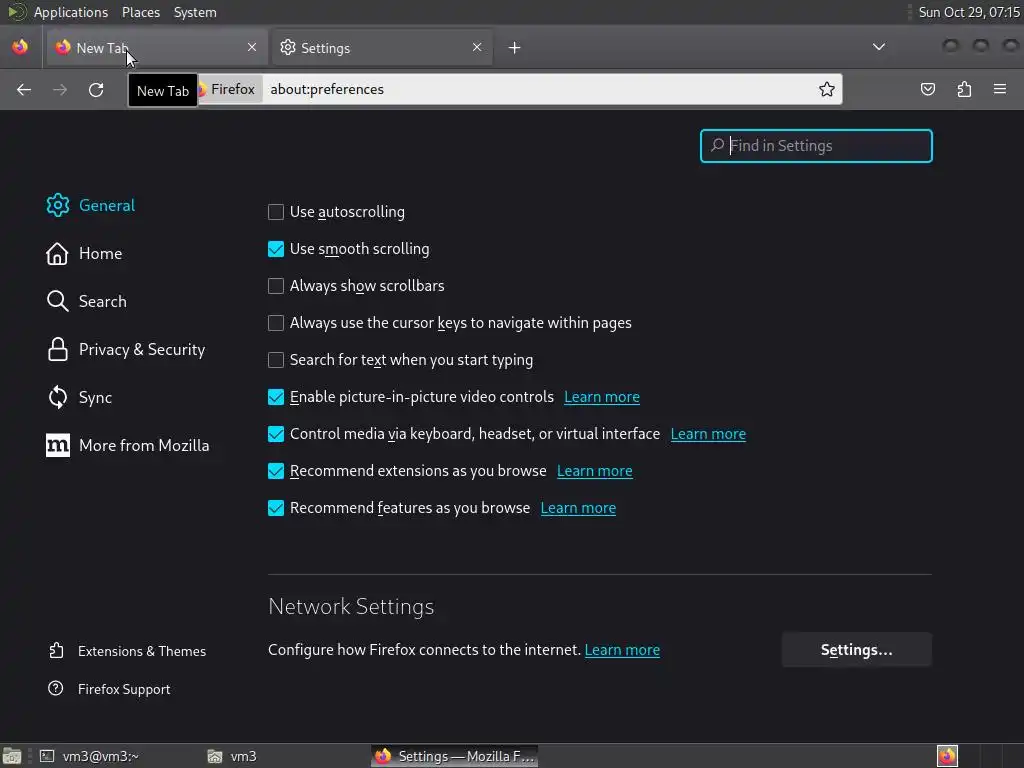Open the Save to Pocket icon
Image resolution: width=1024 pixels, height=768 pixels.
[x=928, y=89]
